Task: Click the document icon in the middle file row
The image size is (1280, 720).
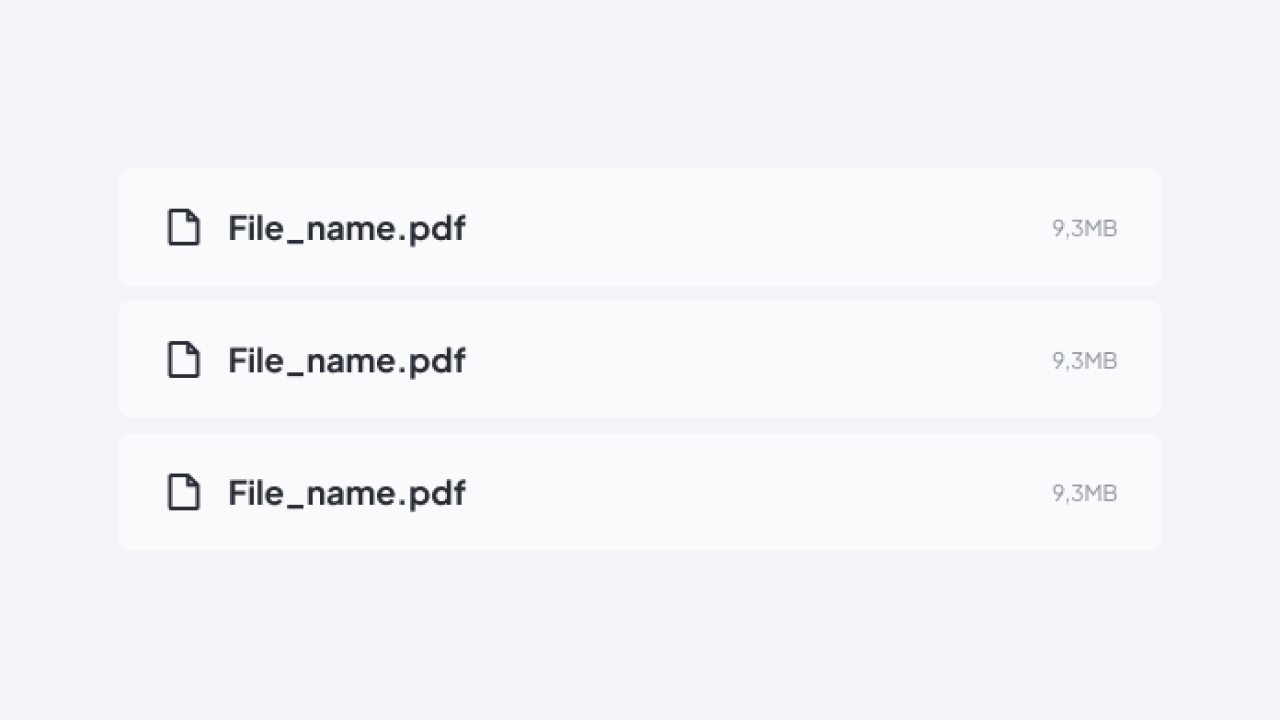Action: [183, 360]
